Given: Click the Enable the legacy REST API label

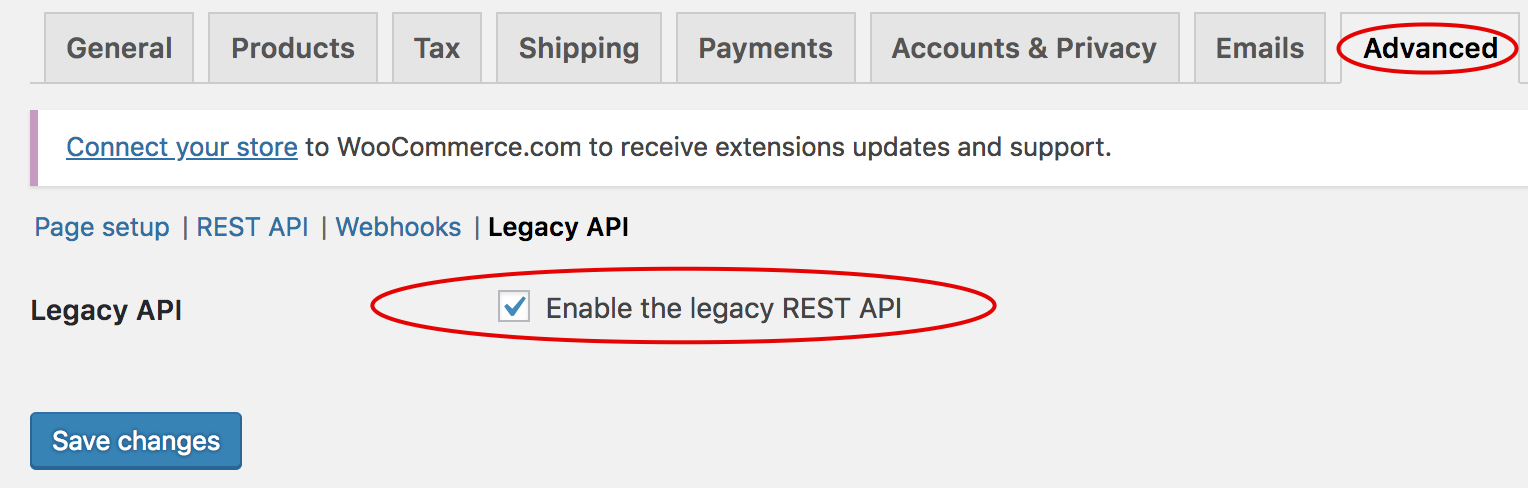Looking at the screenshot, I should (x=723, y=308).
